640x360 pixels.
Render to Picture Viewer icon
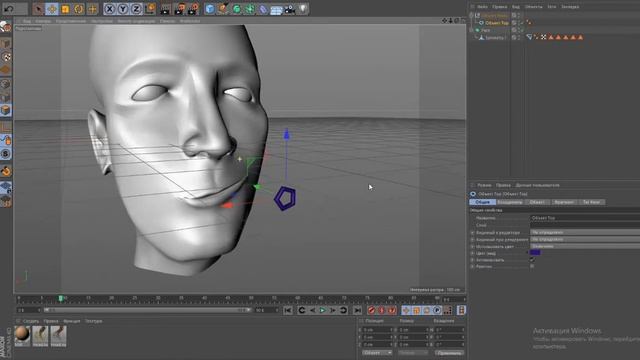point(179,9)
